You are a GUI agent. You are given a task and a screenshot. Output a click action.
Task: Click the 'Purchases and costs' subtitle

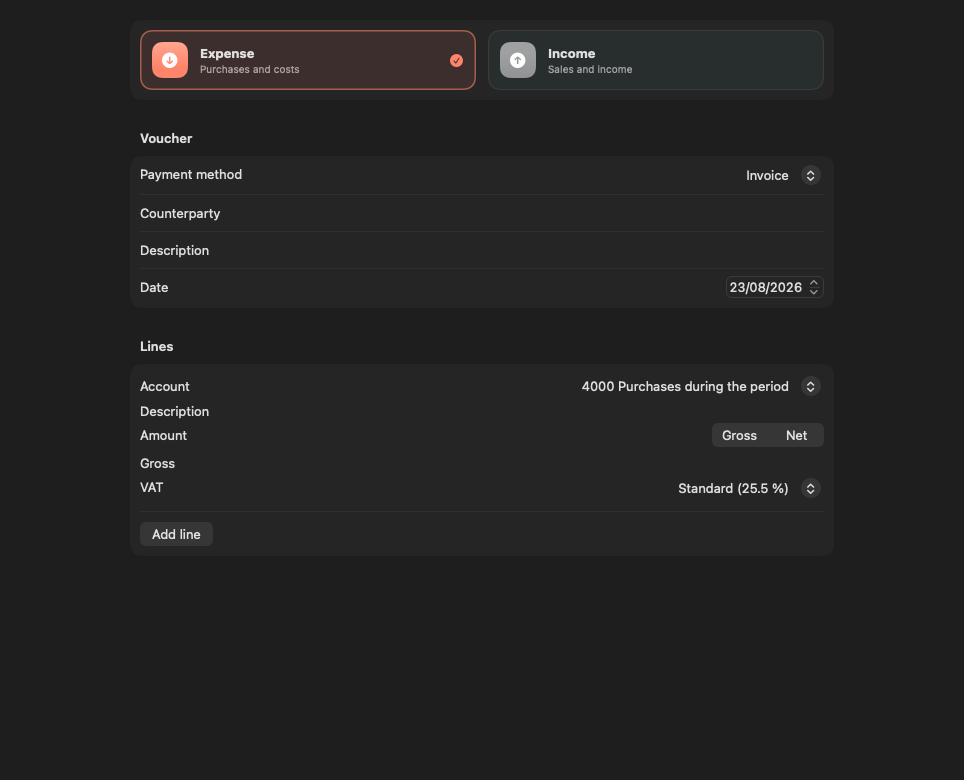point(250,69)
